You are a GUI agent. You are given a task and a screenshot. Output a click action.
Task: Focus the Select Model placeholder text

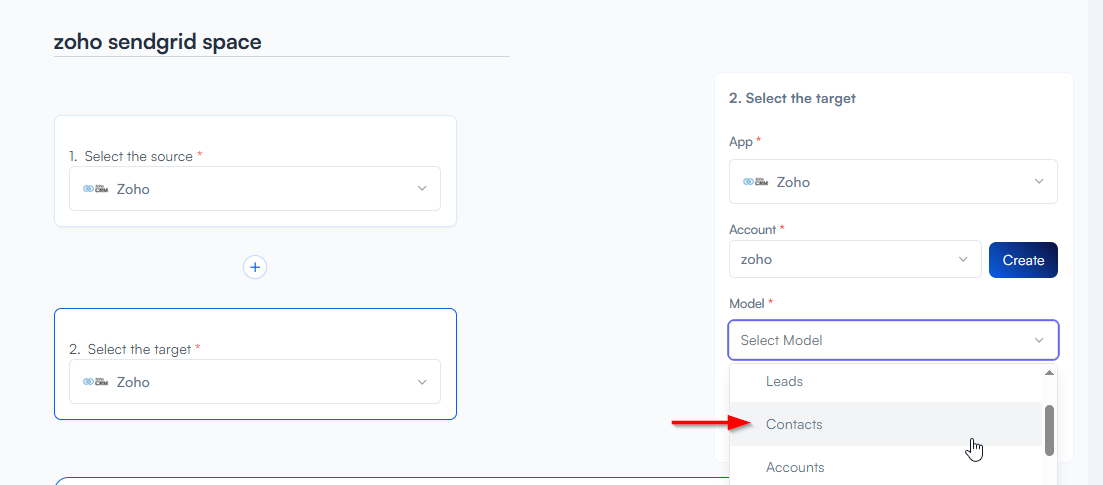pyautogui.click(x=781, y=340)
